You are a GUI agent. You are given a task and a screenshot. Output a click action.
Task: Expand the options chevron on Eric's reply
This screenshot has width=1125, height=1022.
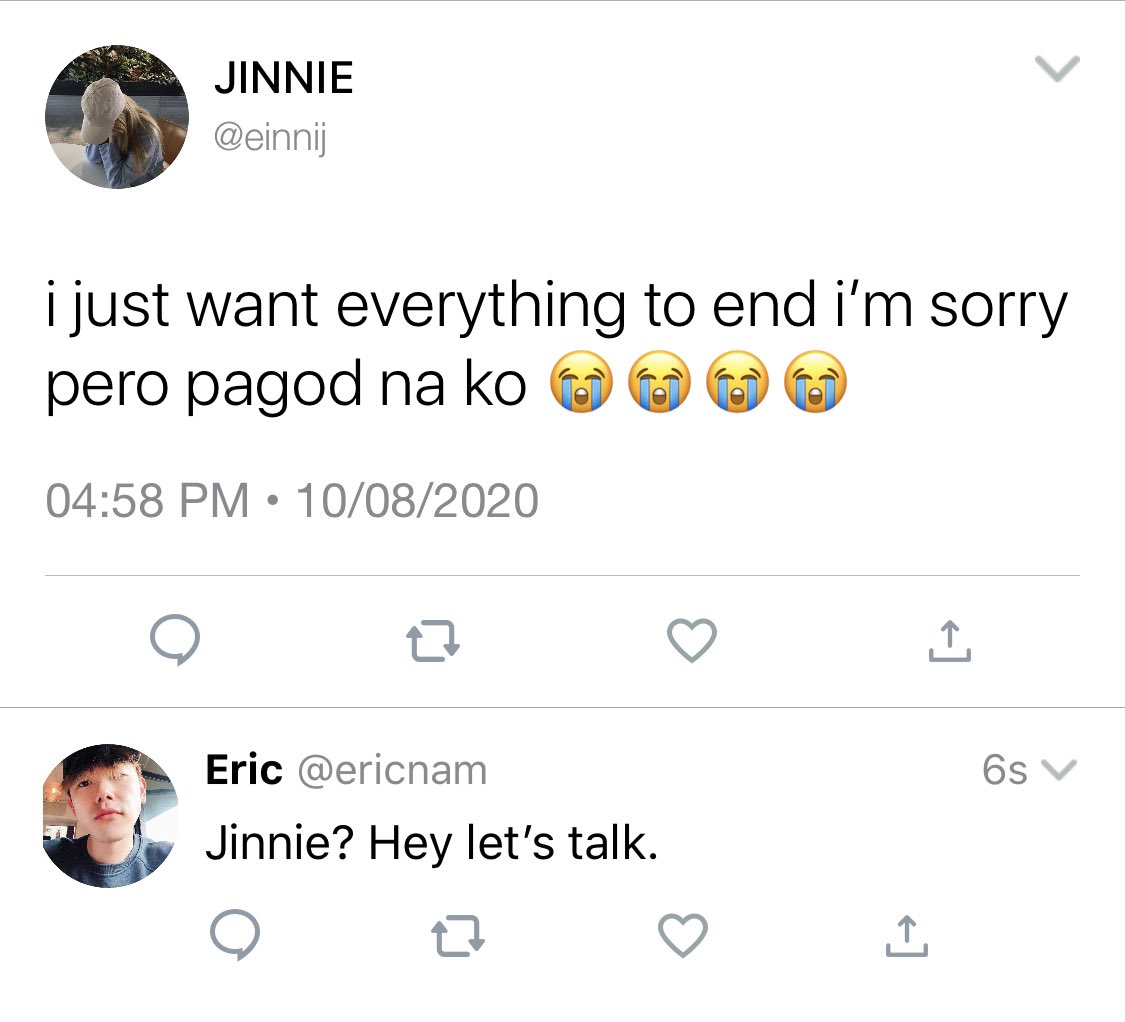(x=1058, y=769)
